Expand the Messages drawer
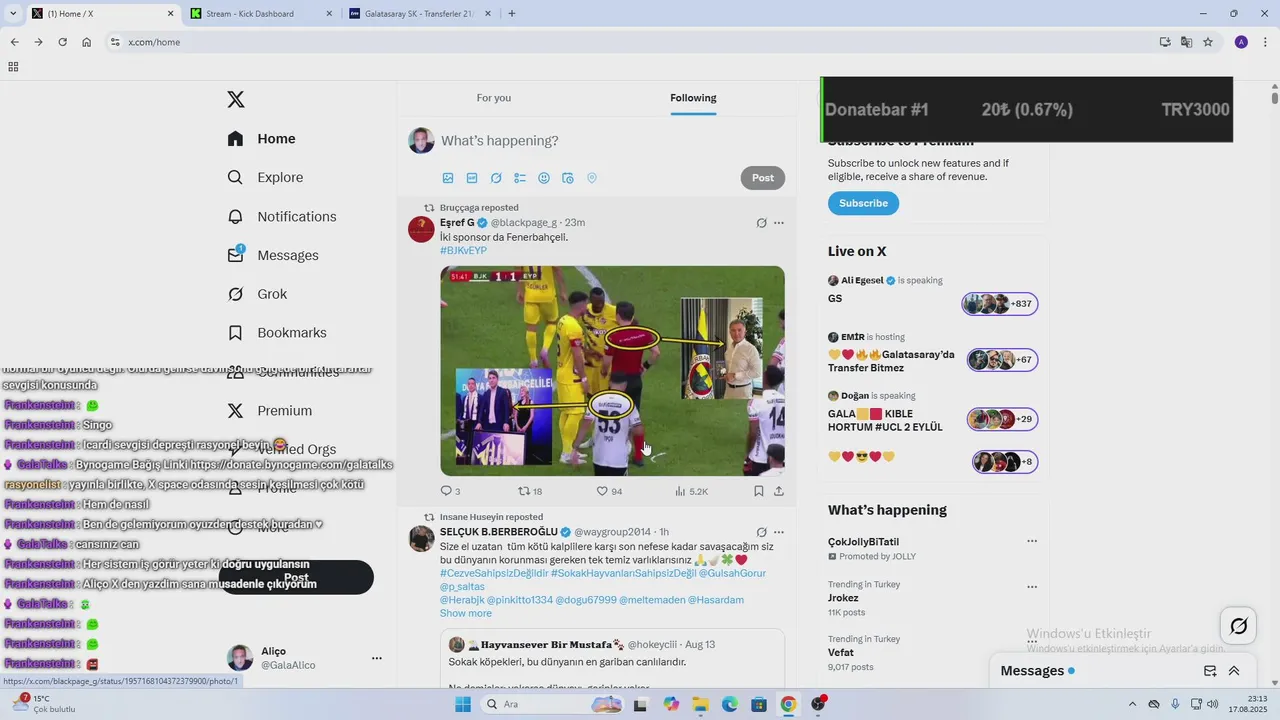This screenshot has width=1280, height=720. [1234, 671]
